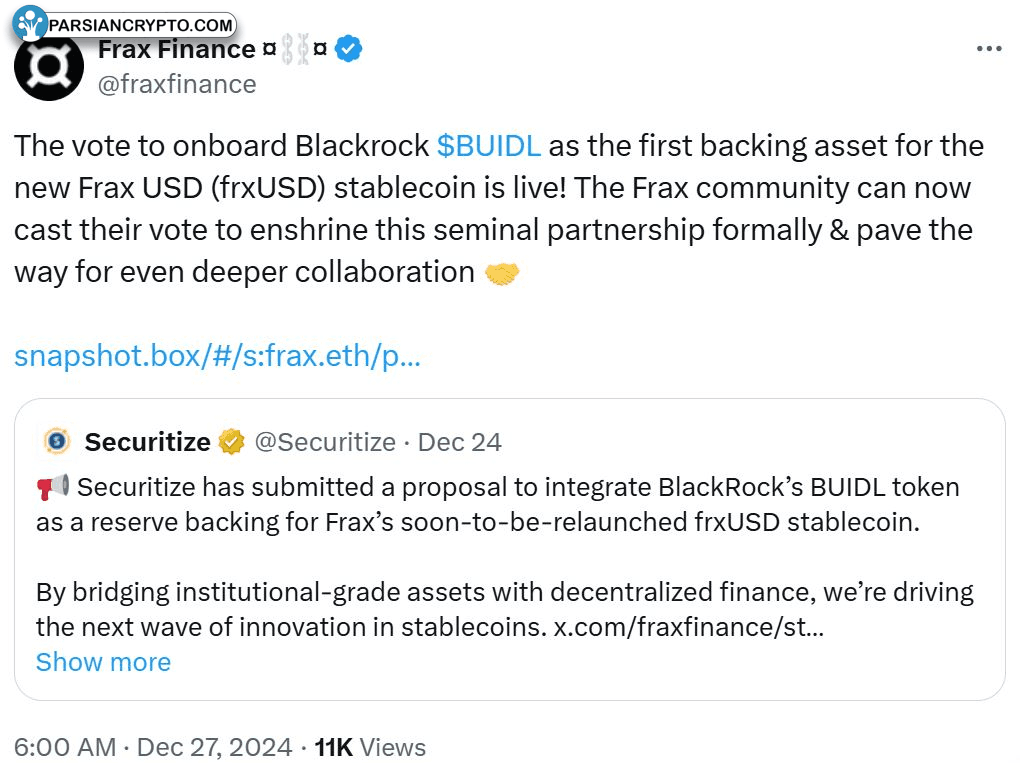Click the @Securitize handle
1020x763 pixels.
click(x=325, y=442)
